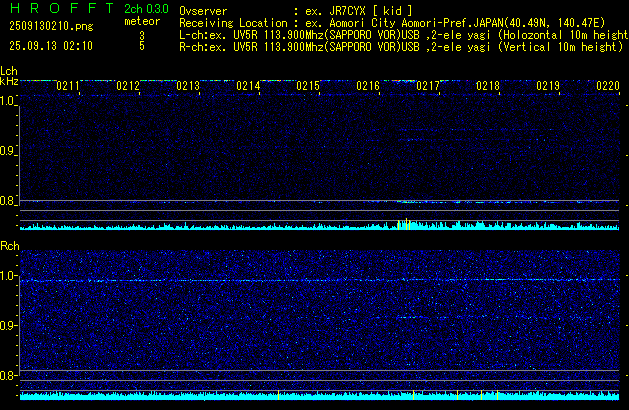
Task: Click the 'Rch' channel label
Action: pyautogui.click(x=10, y=246)
